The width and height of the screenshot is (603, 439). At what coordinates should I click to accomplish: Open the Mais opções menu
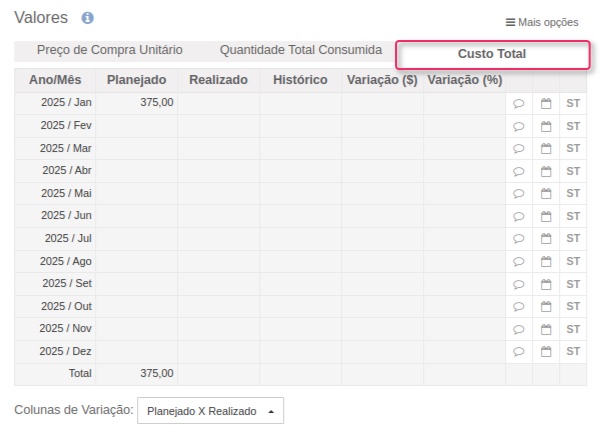541,22
